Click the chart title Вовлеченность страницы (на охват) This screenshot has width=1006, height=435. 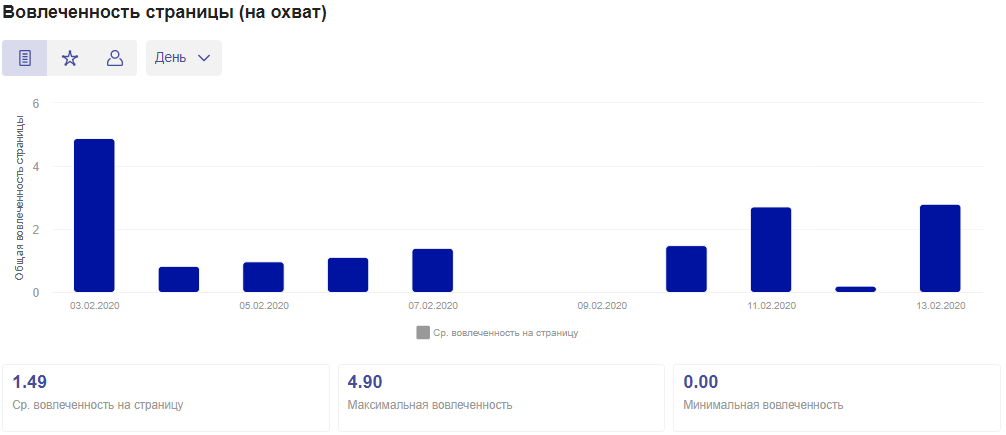coord(165,13)
